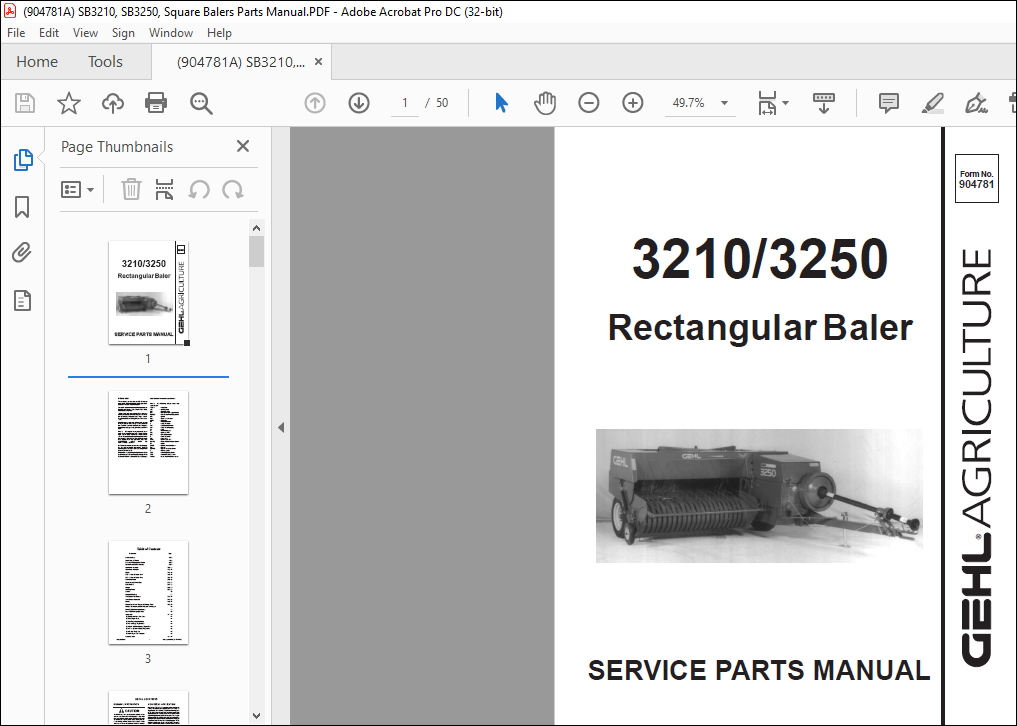Image resolution: width=1017 pixels, height=726 pixels.
Task: Collapse the navigation pane with the arrow
Action: pyautogui.click(x=281, y=428)
